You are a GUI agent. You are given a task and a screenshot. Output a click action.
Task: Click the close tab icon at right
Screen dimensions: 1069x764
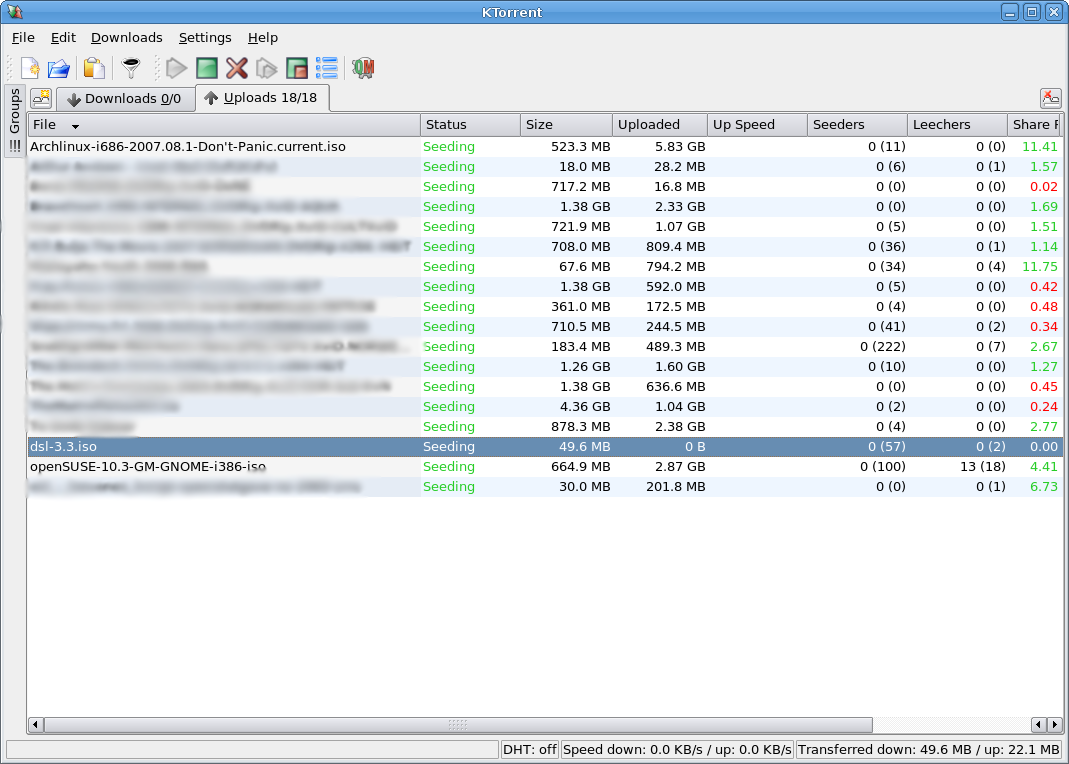click(x=1051, y=98)
